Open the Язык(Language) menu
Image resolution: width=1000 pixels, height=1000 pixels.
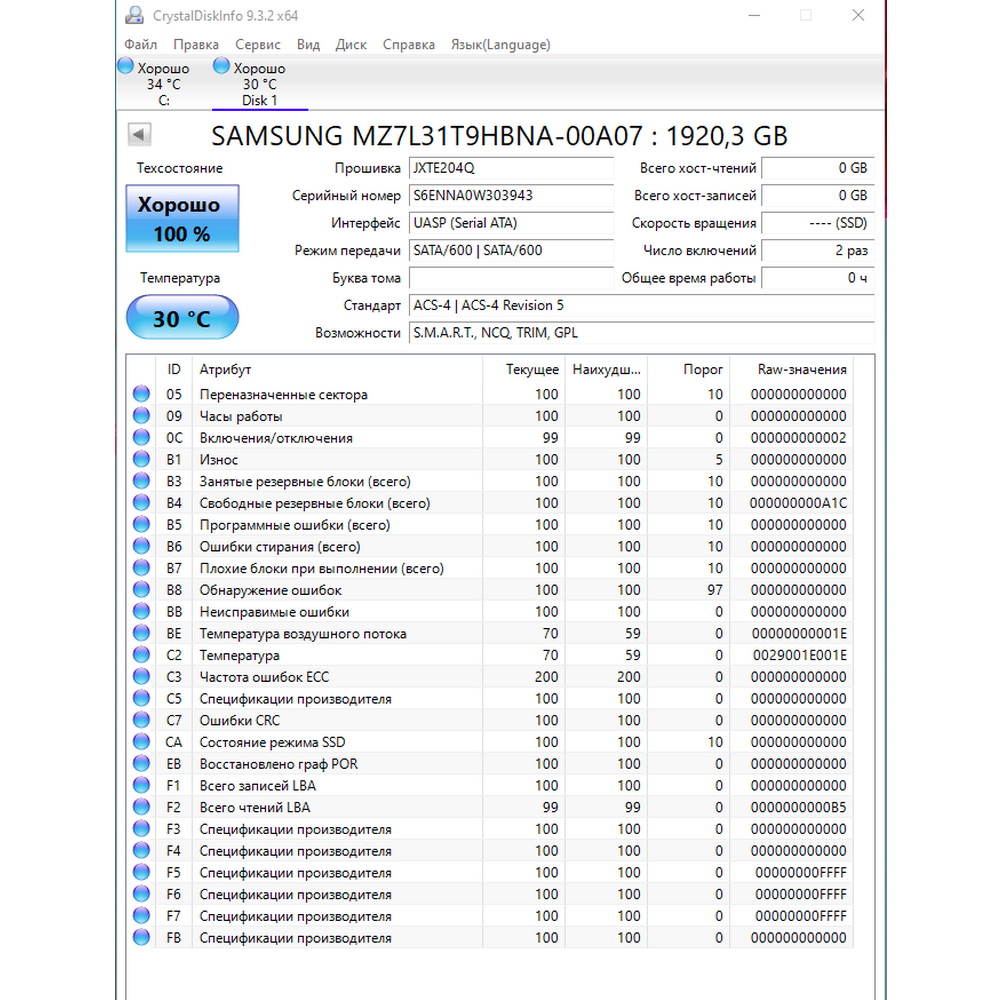tap(501, 45)
